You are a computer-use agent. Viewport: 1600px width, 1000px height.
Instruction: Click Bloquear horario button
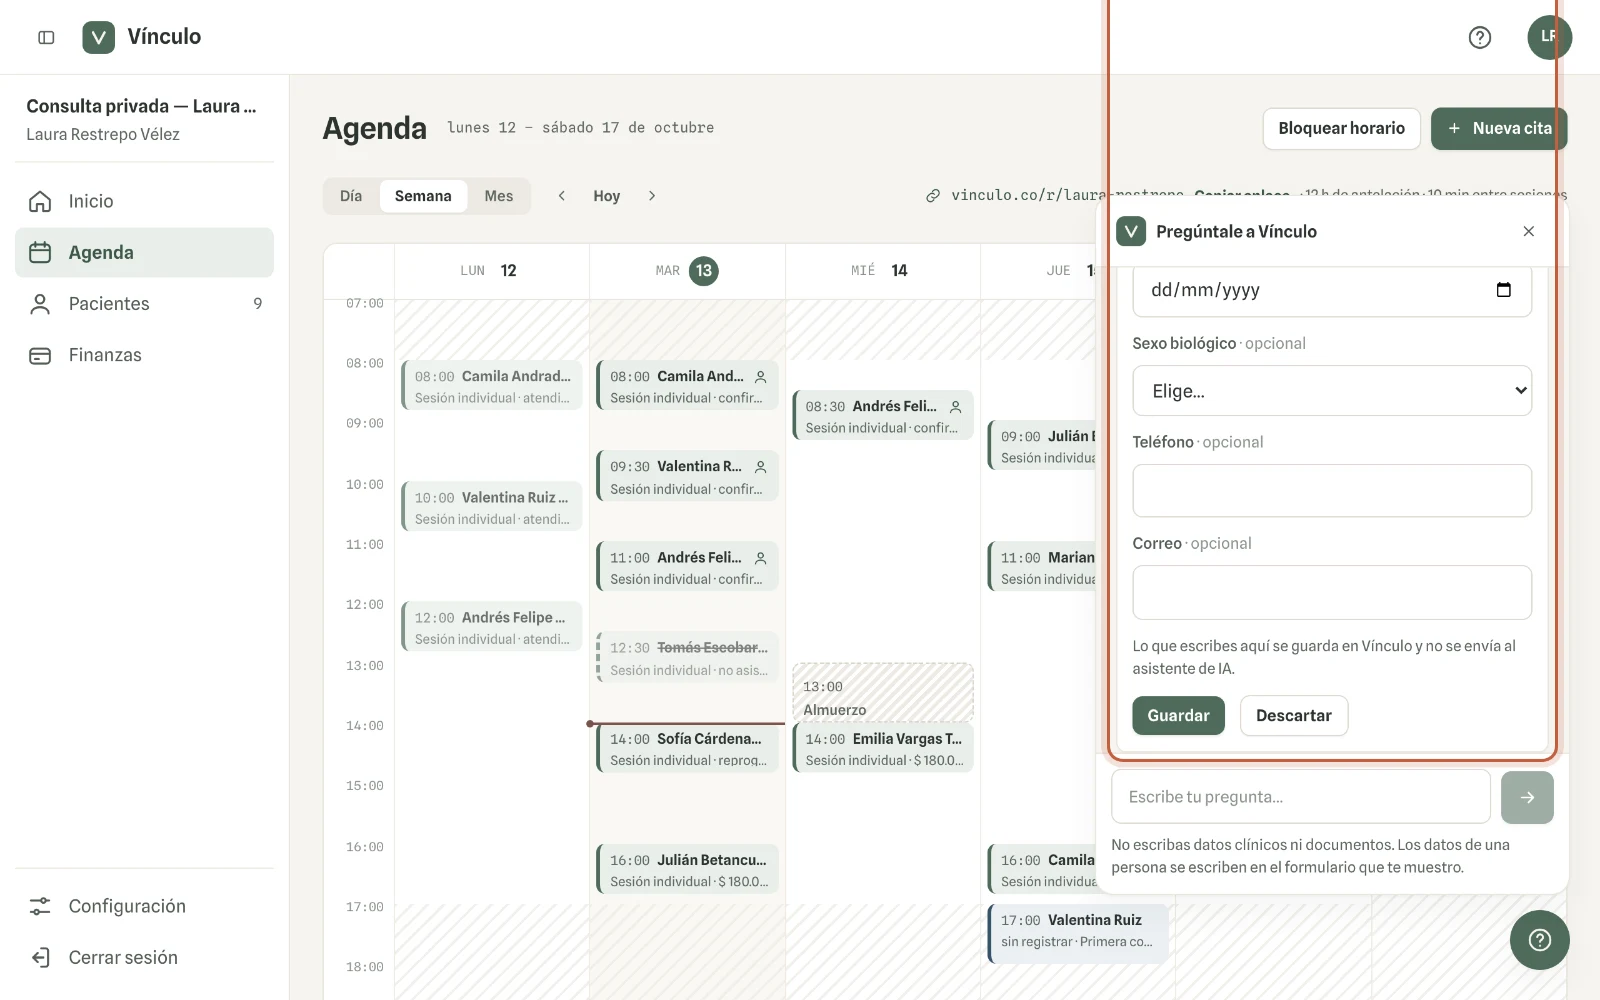click(x=1341, y=128)
